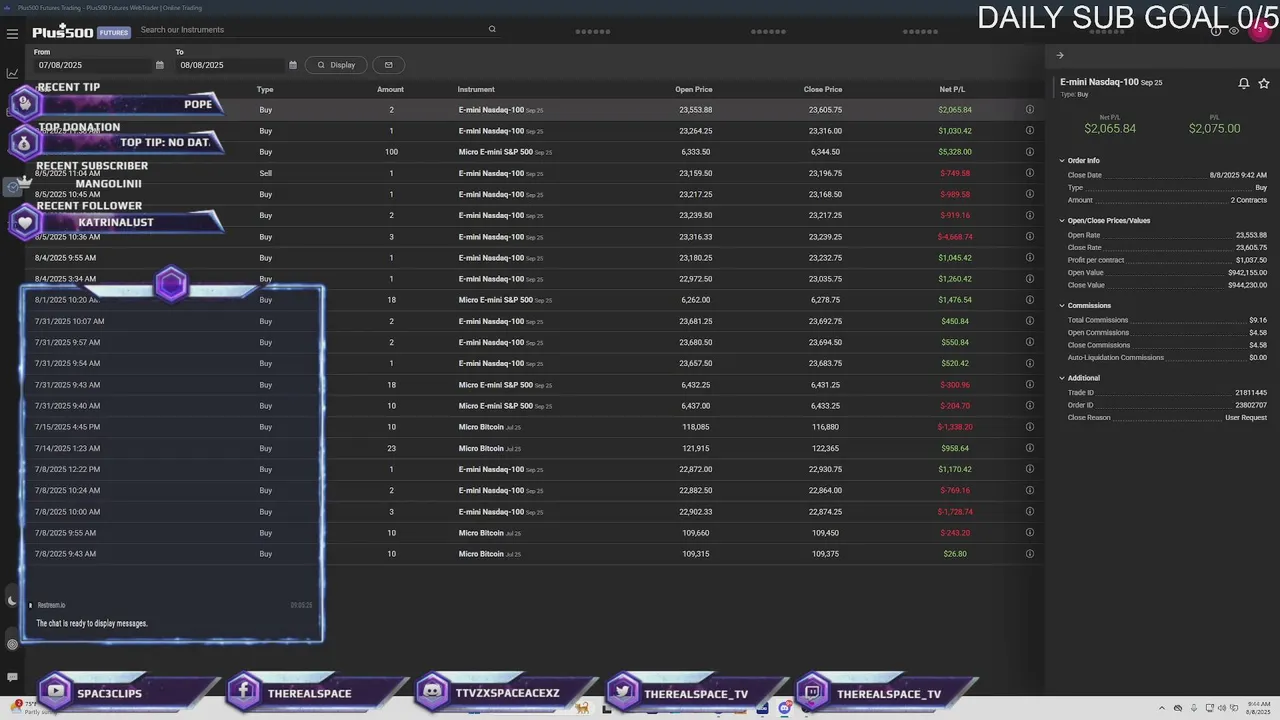Image resolution: width=1280 pixels, height=720 pixels.
Task: Sort by Type column header
Action: click(x=265, y=89)
